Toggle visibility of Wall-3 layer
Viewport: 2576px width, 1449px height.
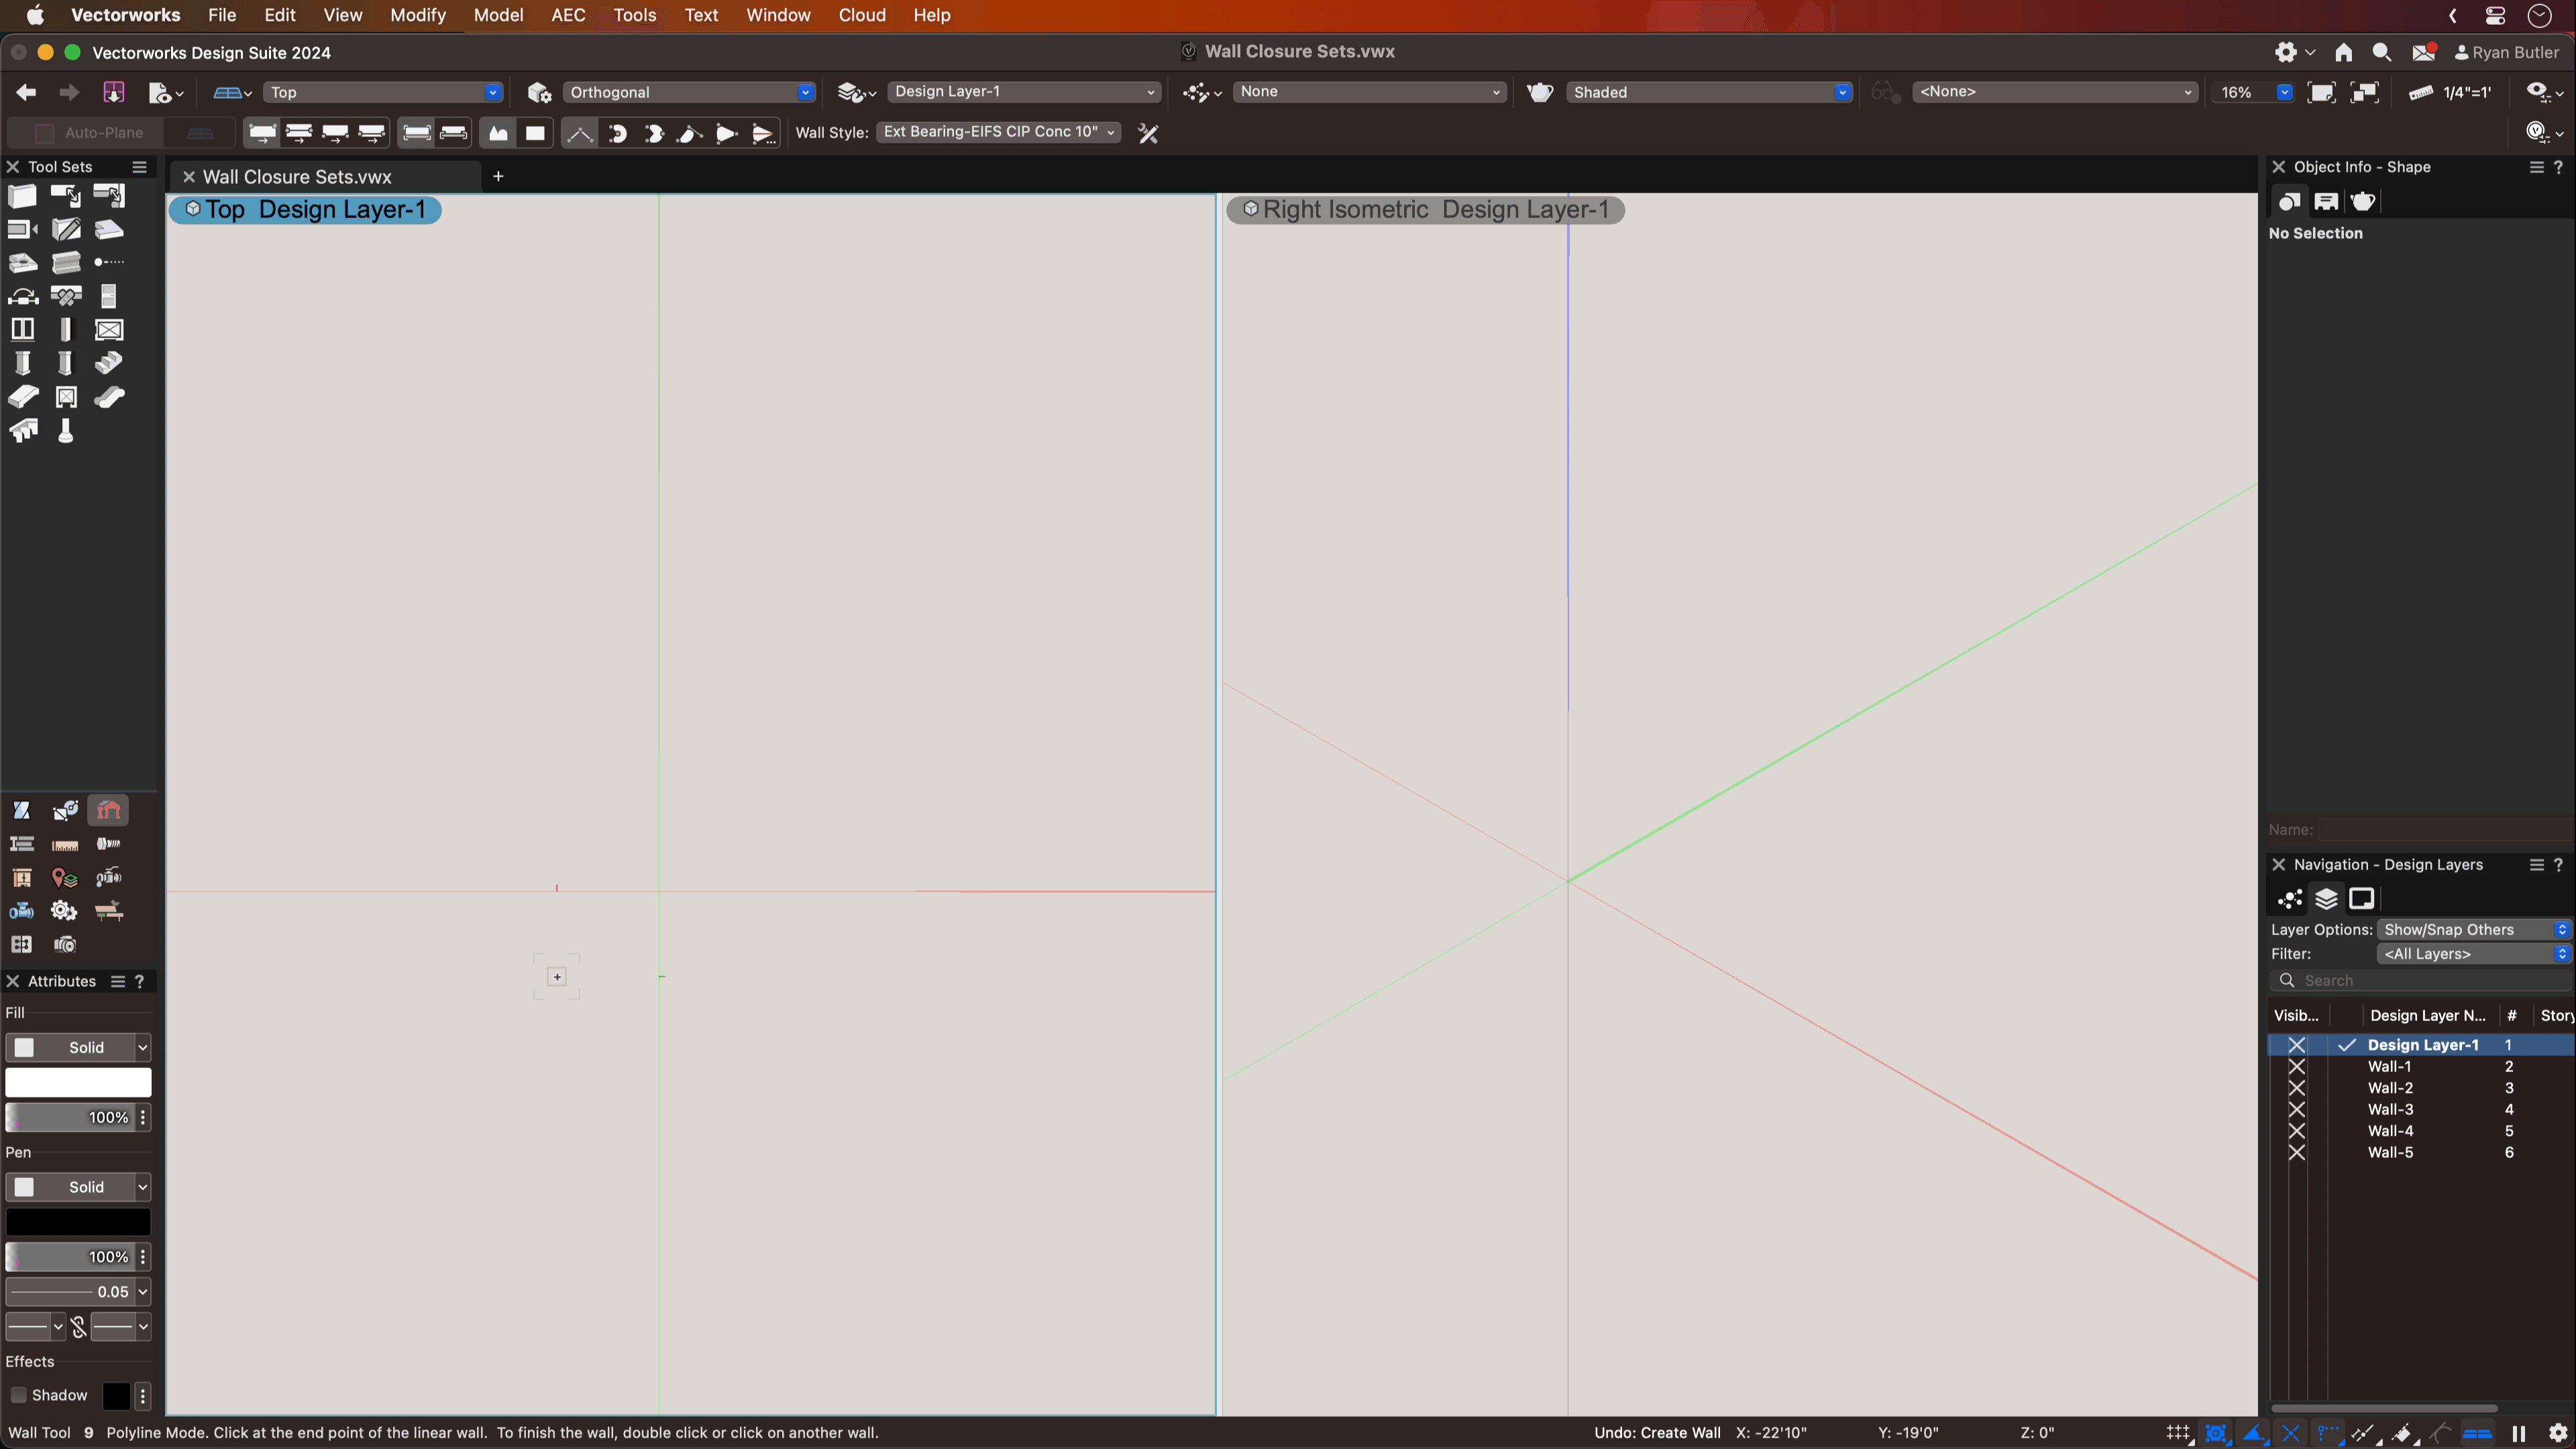pos(2297,1110)
